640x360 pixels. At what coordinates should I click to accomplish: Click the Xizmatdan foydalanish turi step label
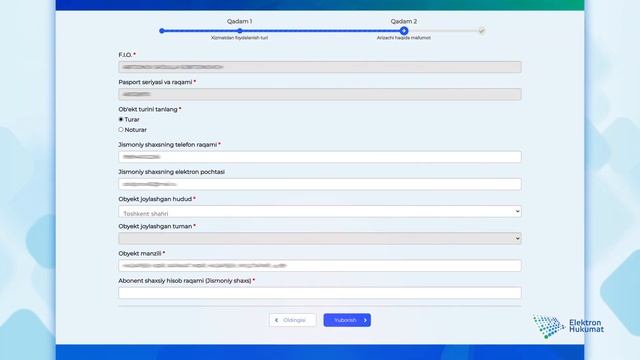[x=240, y=38]
